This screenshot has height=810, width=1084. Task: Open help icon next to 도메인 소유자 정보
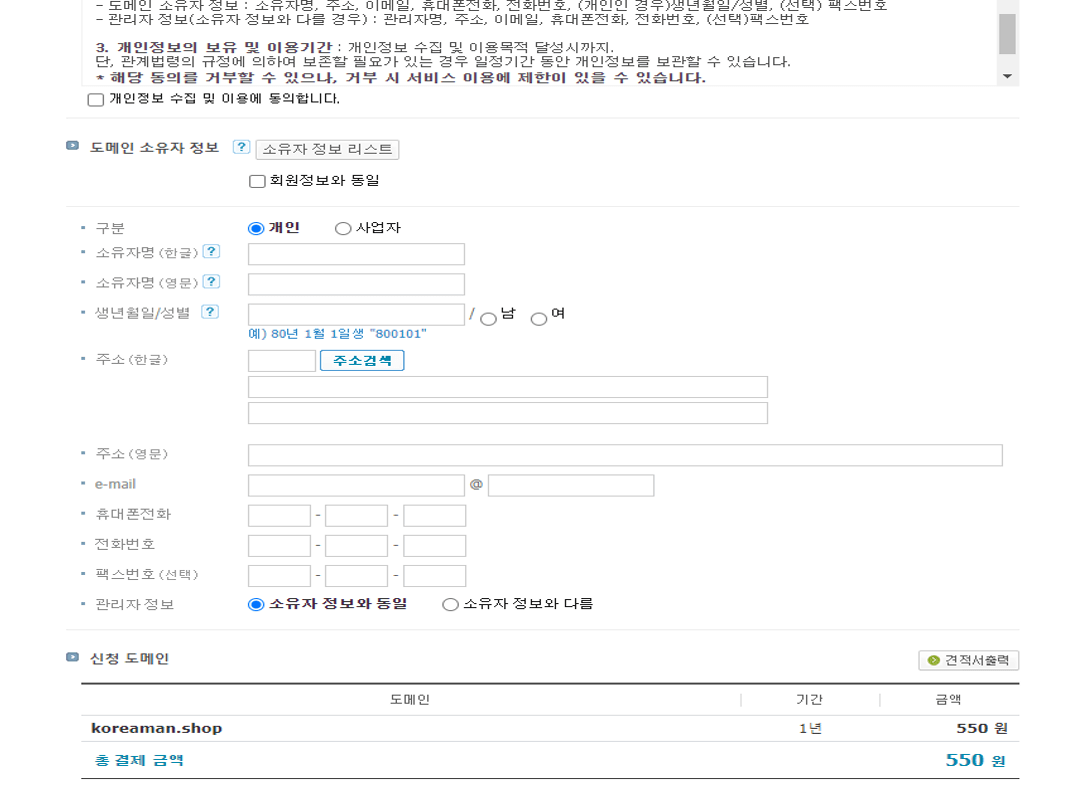pos(241,147)
